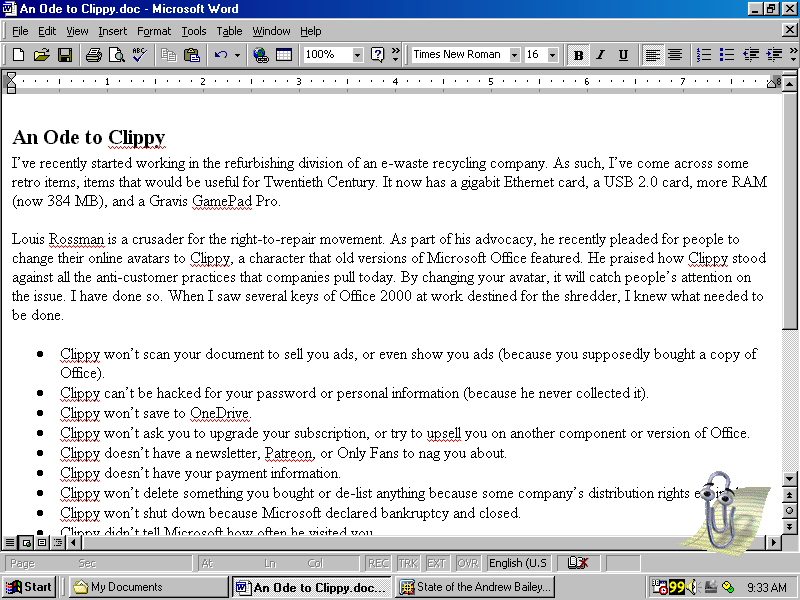Open the Times New Roman font dropdown
Viewport: 800px width, 600px height.
click(514, 55)
